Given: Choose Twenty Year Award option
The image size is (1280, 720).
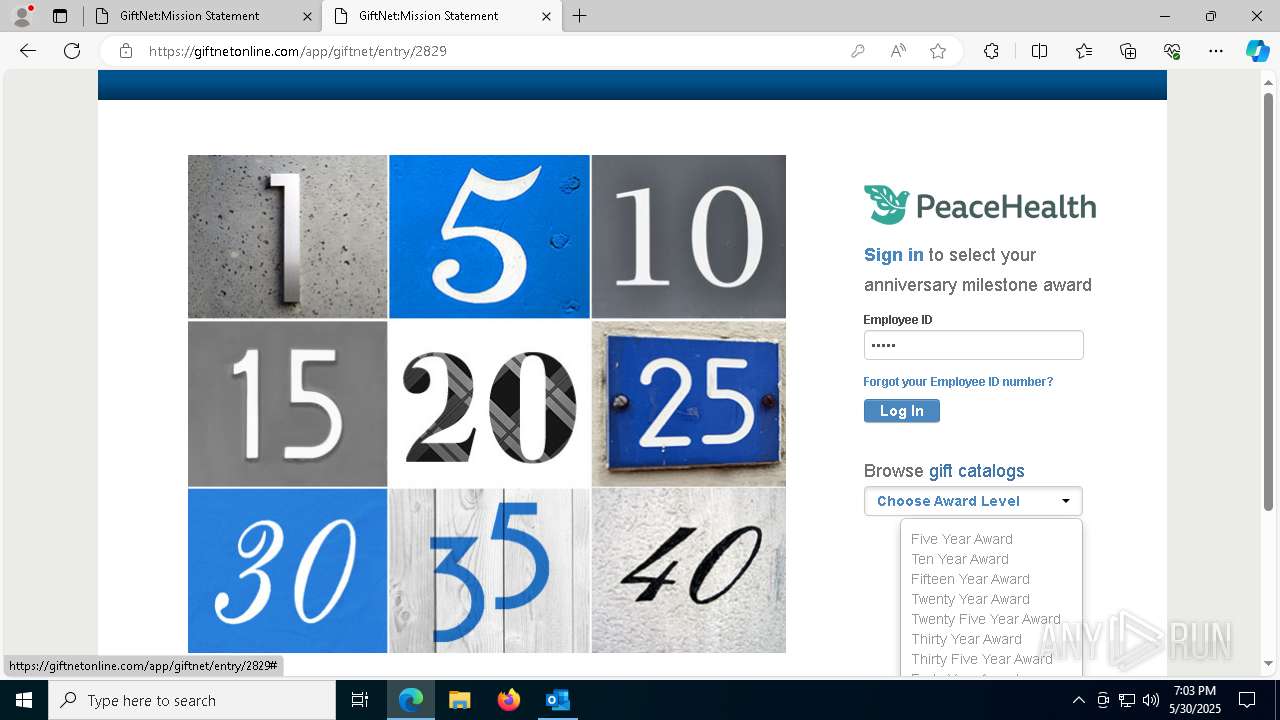Looking at the screenshot, I should click(970, 599).
